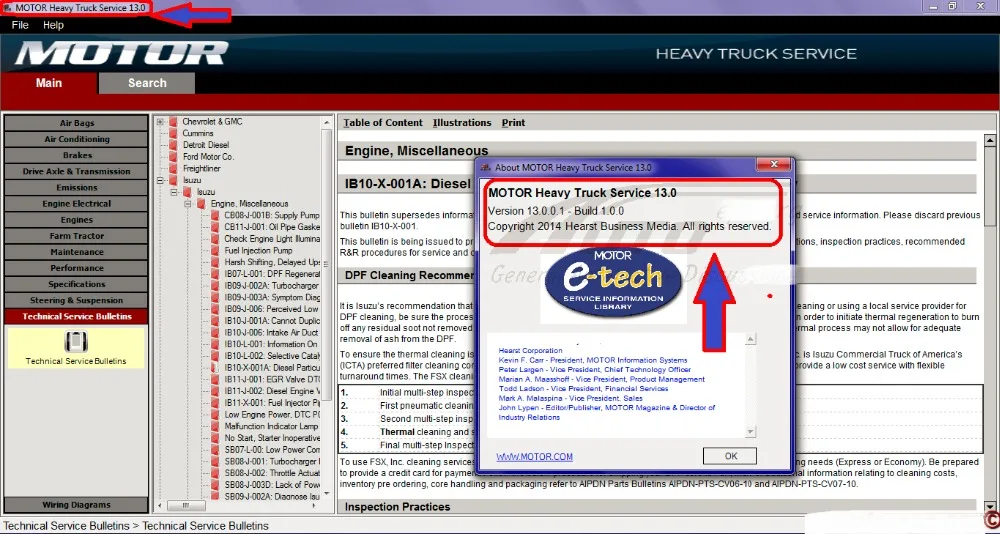Viewport: 1000px width, 534px height.
Task: Select the Cummins tree item
Action: click(x=198, y=133)
